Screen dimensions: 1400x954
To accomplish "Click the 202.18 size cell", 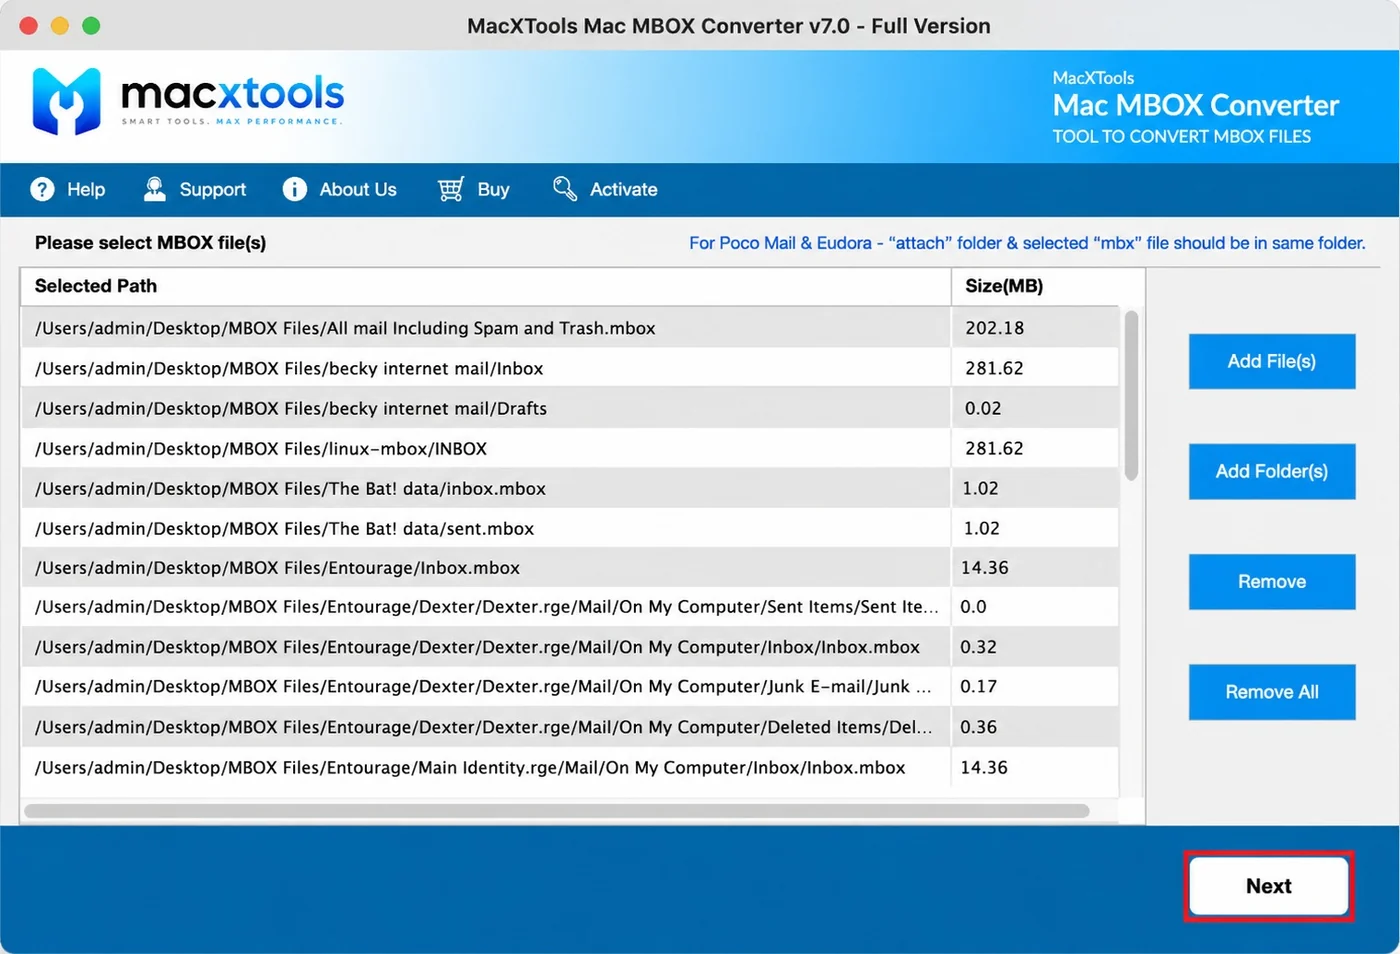I will click(1035, 328).
